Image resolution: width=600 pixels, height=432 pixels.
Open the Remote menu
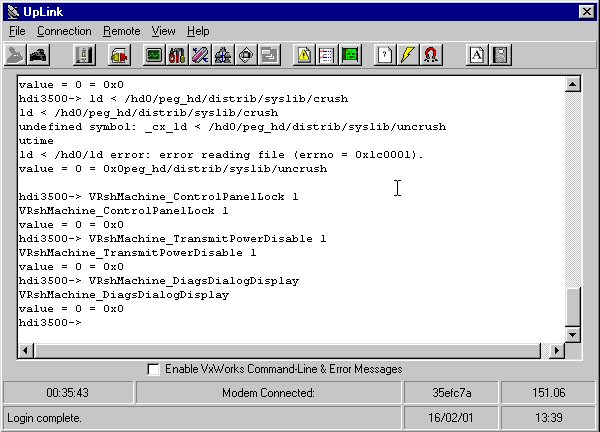[121, 31]
